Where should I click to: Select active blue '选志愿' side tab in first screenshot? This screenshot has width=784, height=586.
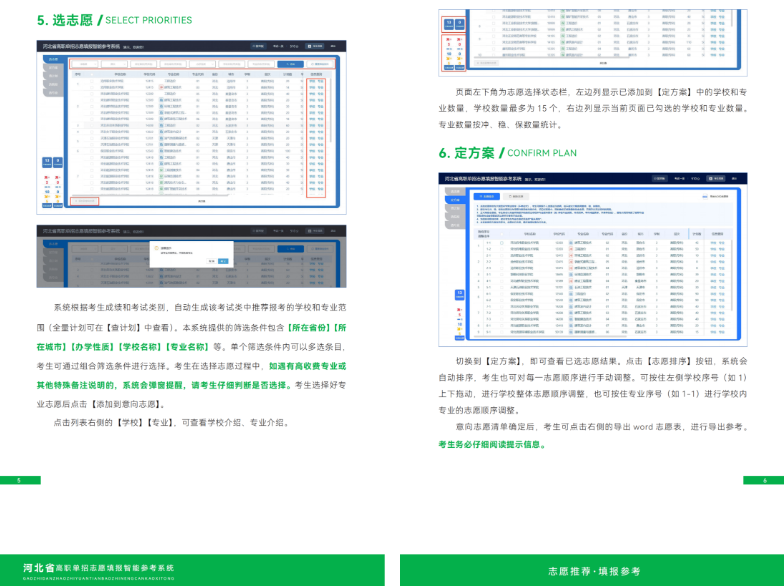[53, 59]
